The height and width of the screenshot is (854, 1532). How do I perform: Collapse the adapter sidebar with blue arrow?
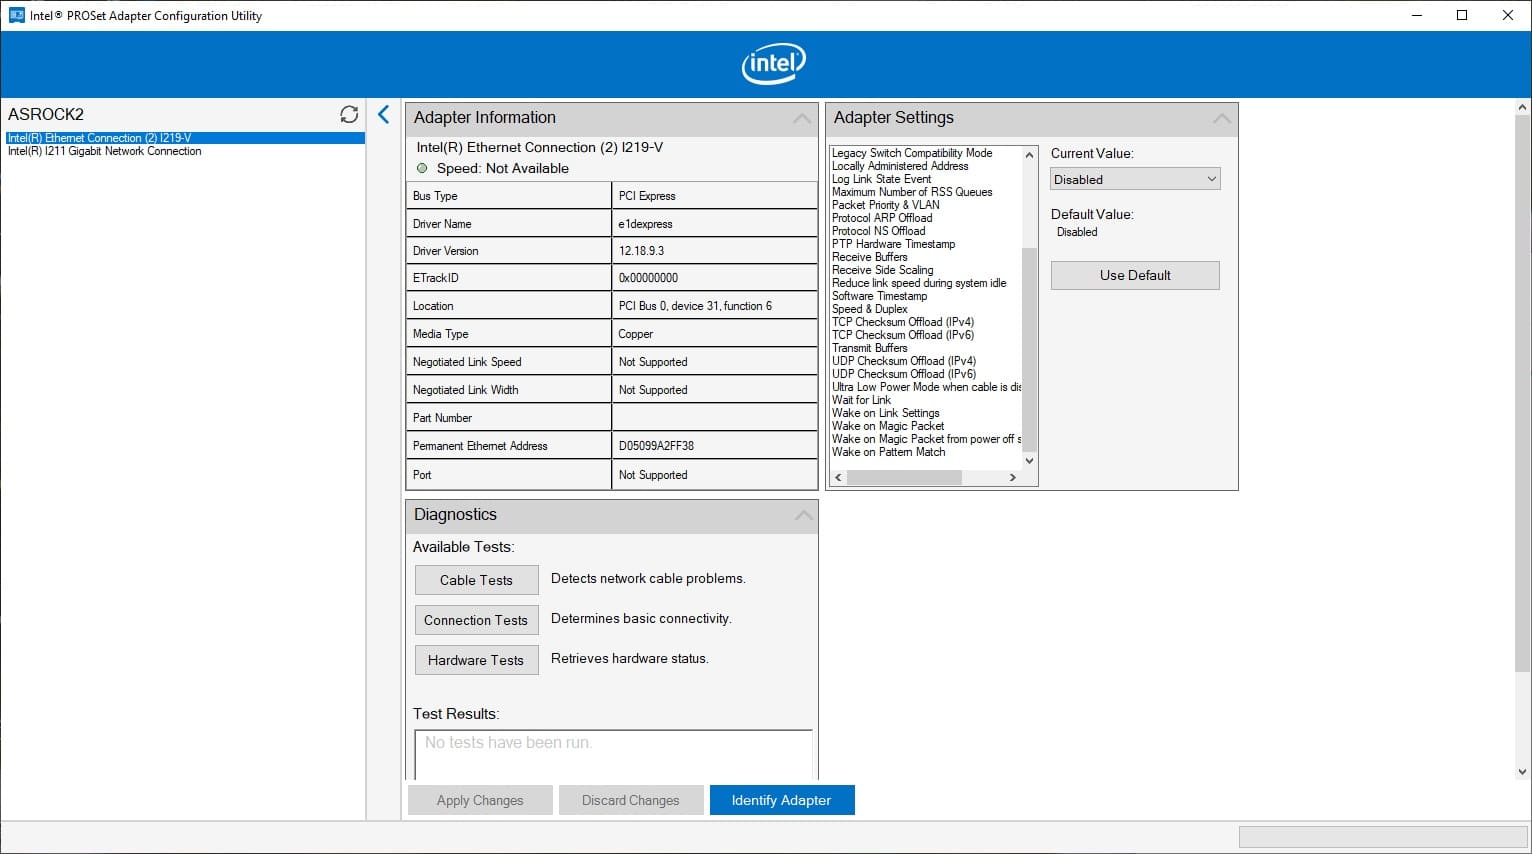click(x=383, y=114)
